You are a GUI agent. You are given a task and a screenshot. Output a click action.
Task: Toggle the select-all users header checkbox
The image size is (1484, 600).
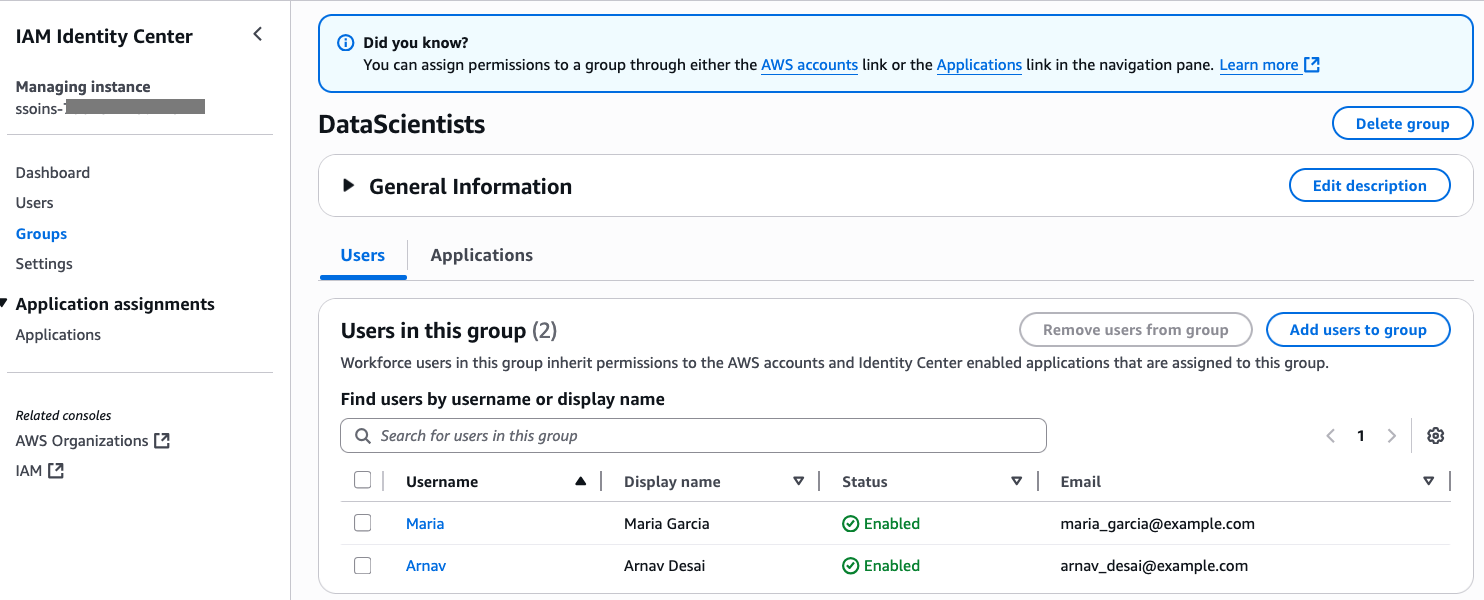coord(363,481)
